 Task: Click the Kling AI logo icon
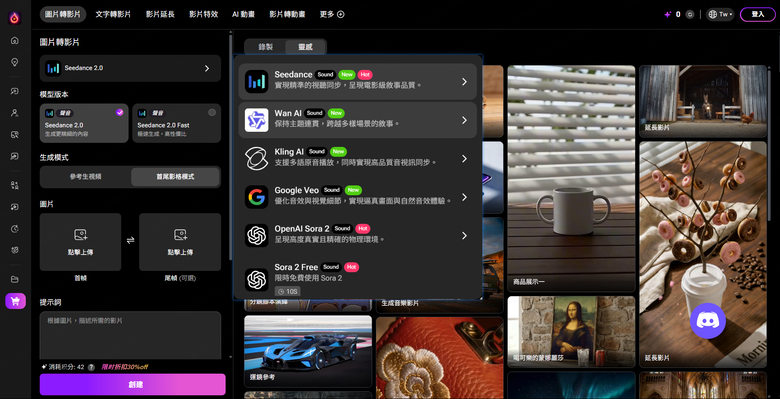click(x=257, y=159)
